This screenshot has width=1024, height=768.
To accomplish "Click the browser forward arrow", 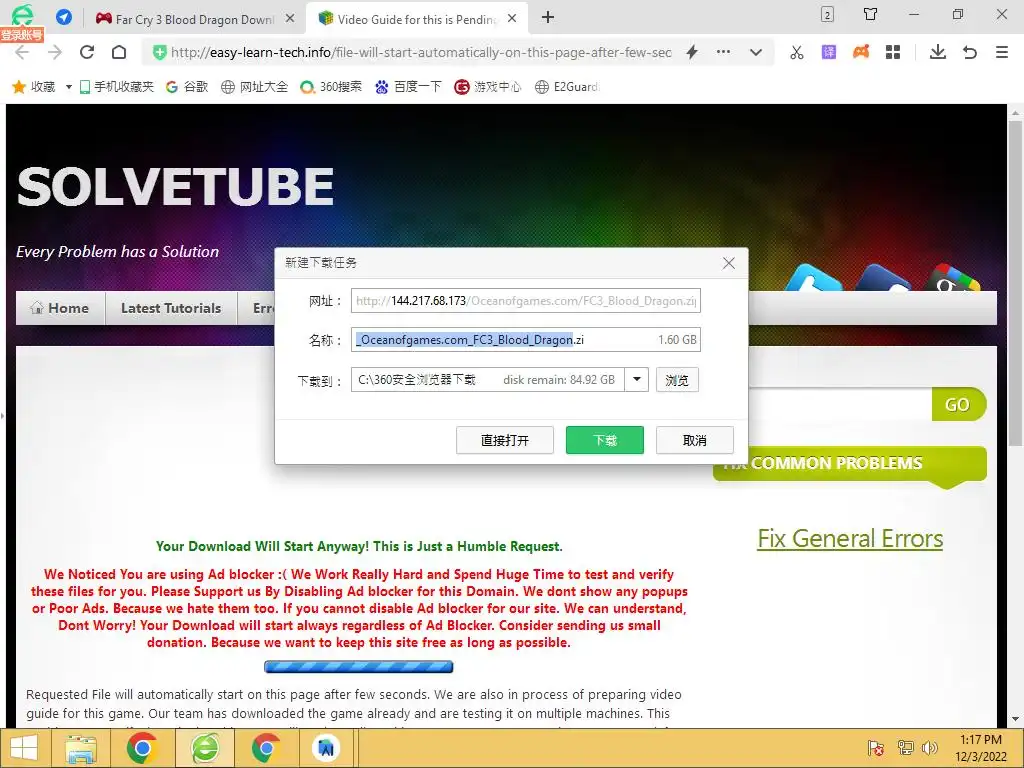I will tap(55, 52).
